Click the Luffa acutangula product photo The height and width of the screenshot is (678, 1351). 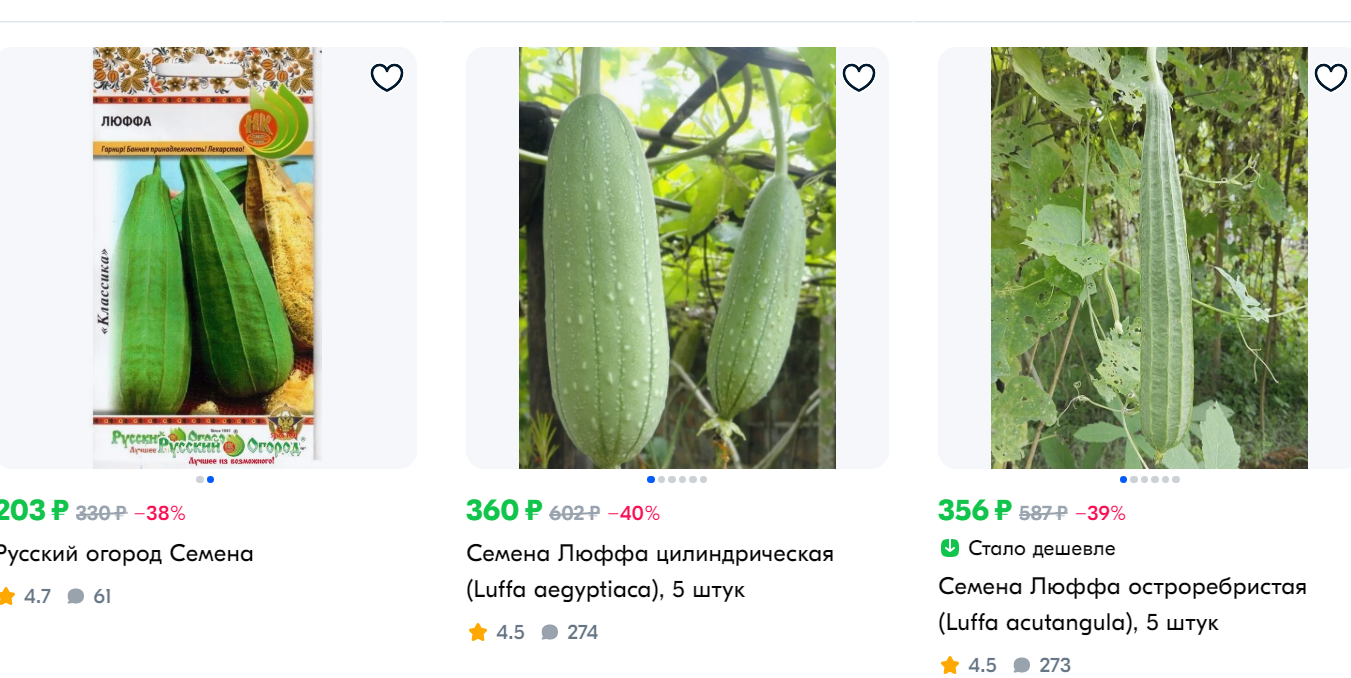[1148, 257]
